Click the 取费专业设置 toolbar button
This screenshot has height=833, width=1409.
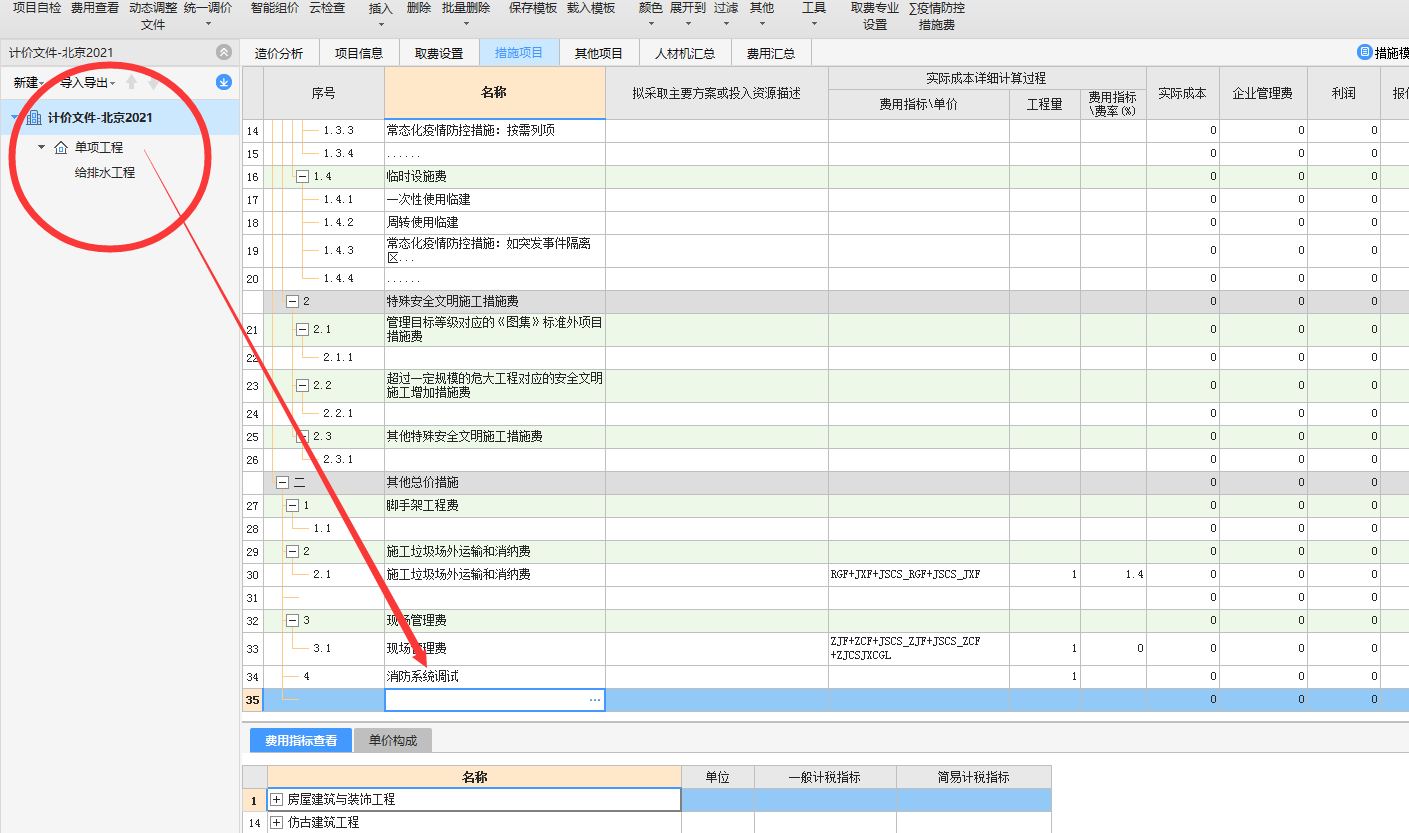[x=875, y=15]
